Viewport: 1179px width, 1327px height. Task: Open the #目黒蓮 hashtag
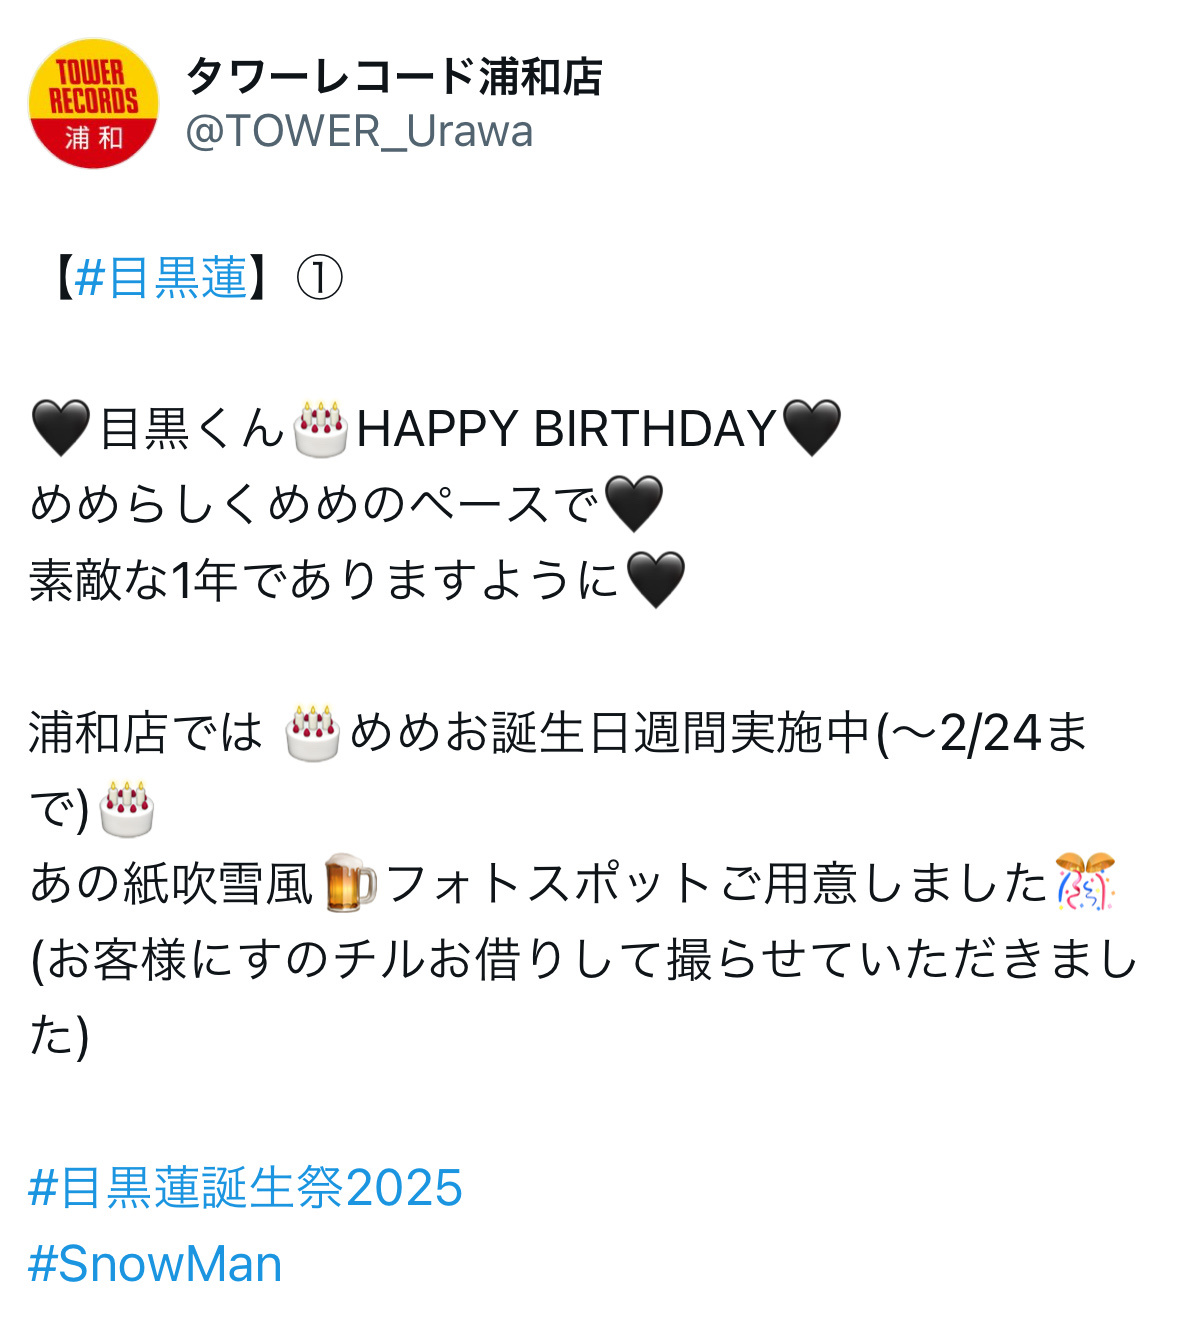point(160,277)
